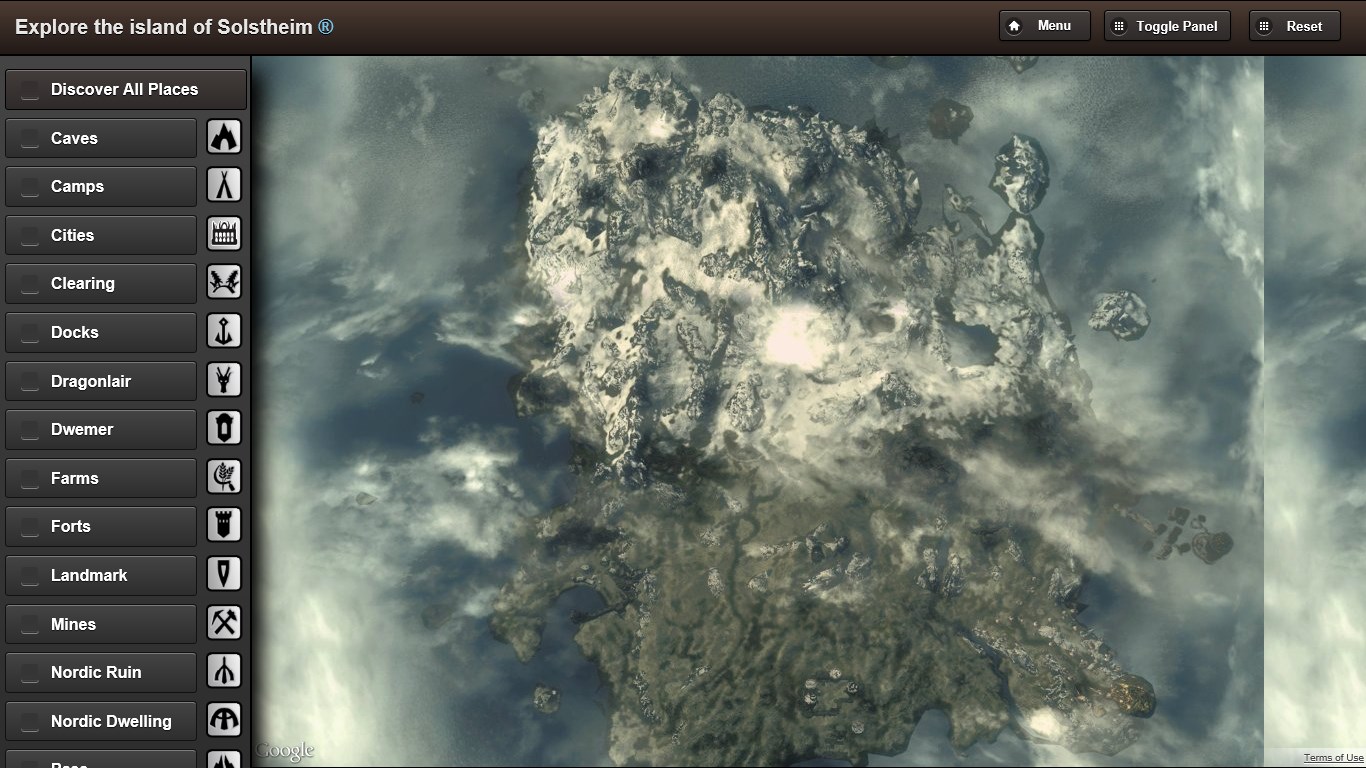This screenshot has height=768, width=1366.
Task: Click the Cities castle wall icon
Action: (x=224, y=234)
